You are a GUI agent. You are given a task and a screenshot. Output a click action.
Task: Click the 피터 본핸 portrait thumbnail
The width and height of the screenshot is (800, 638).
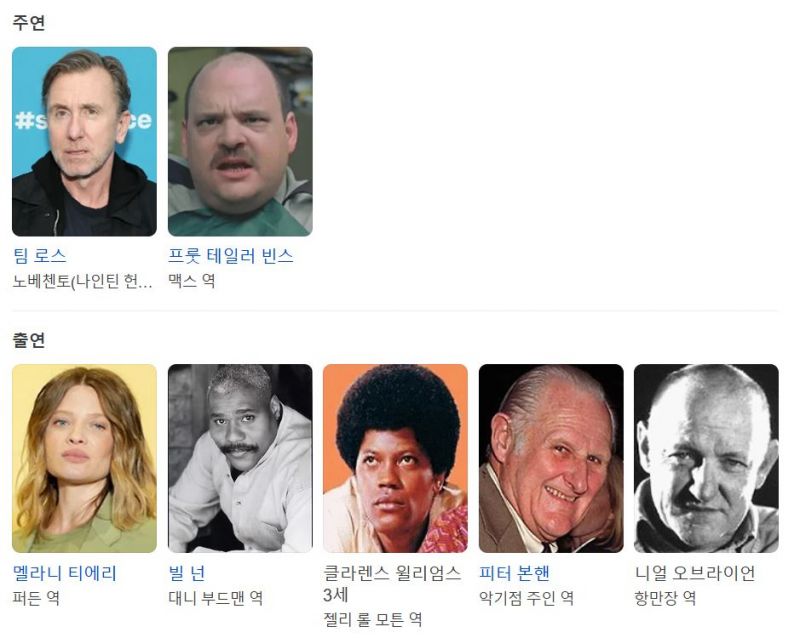pos(551,458)
